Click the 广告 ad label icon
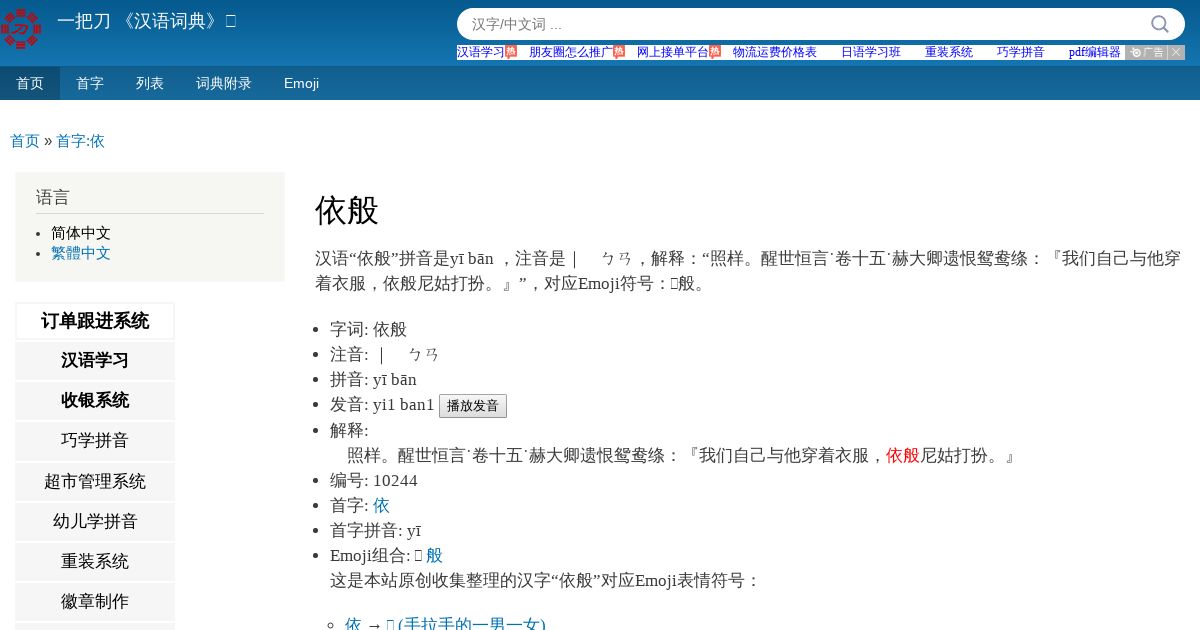Viewport: 1200px width, 630px height. click(1146, 52)
